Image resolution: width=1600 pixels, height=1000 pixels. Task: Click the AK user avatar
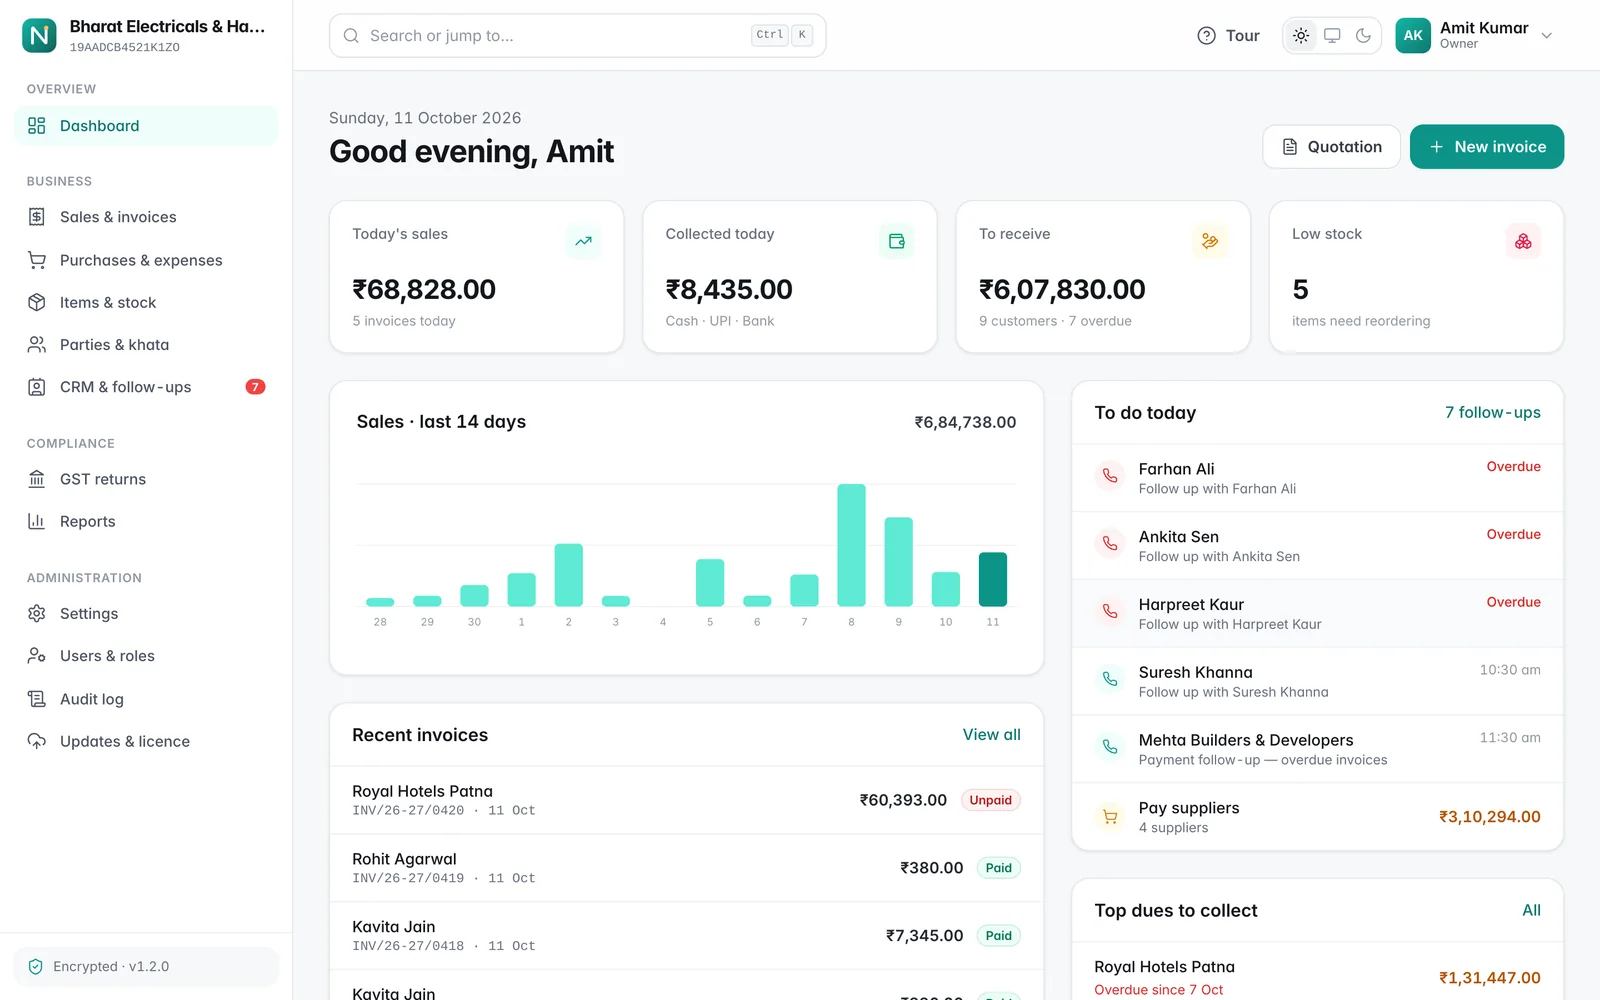(x=1413, y=36)
